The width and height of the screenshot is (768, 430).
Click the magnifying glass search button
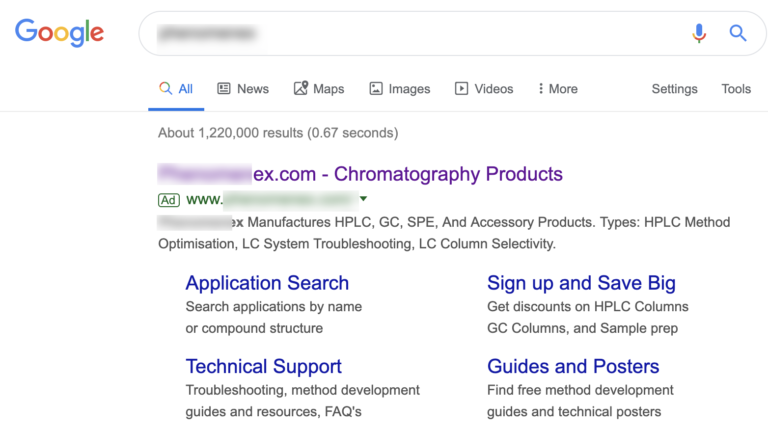tap(738, 33)
